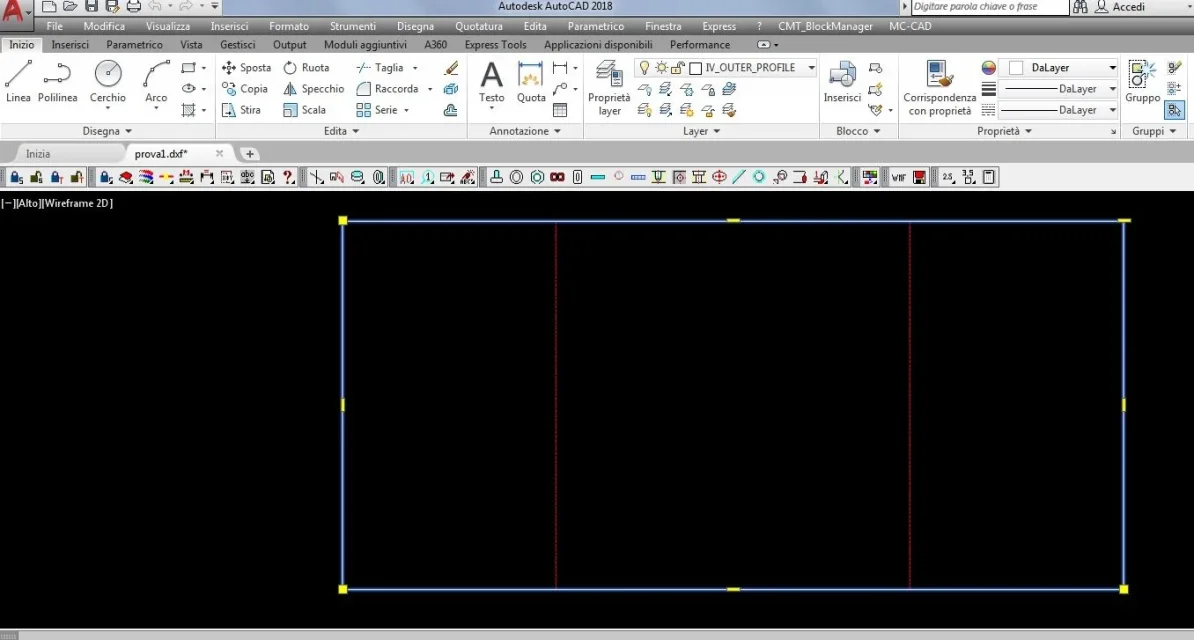Switch to the Express Tools ribbon tab

[495, 45]
